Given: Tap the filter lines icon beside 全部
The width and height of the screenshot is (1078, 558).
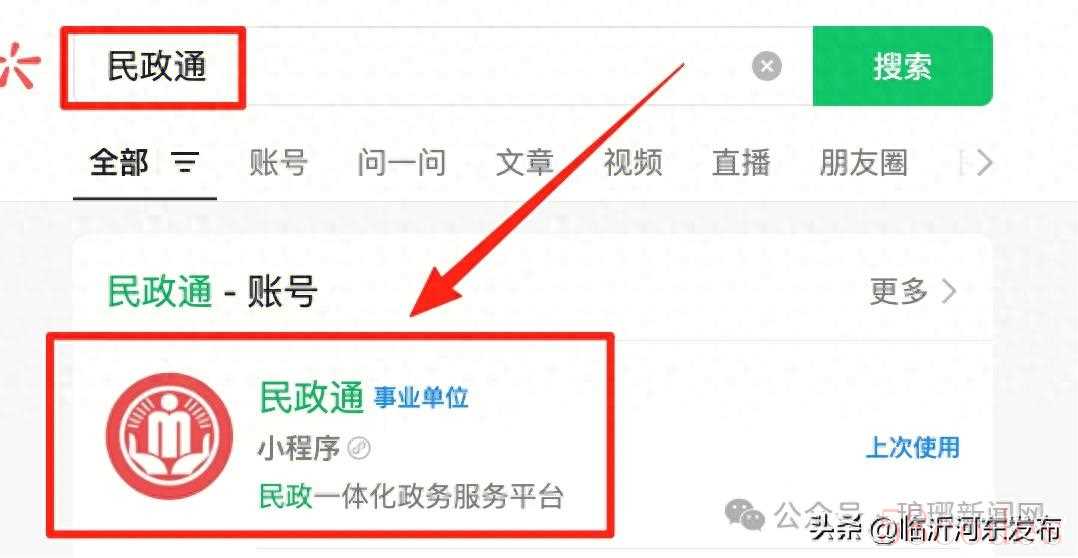Looking at the screenshot, I should click(184, 163).
